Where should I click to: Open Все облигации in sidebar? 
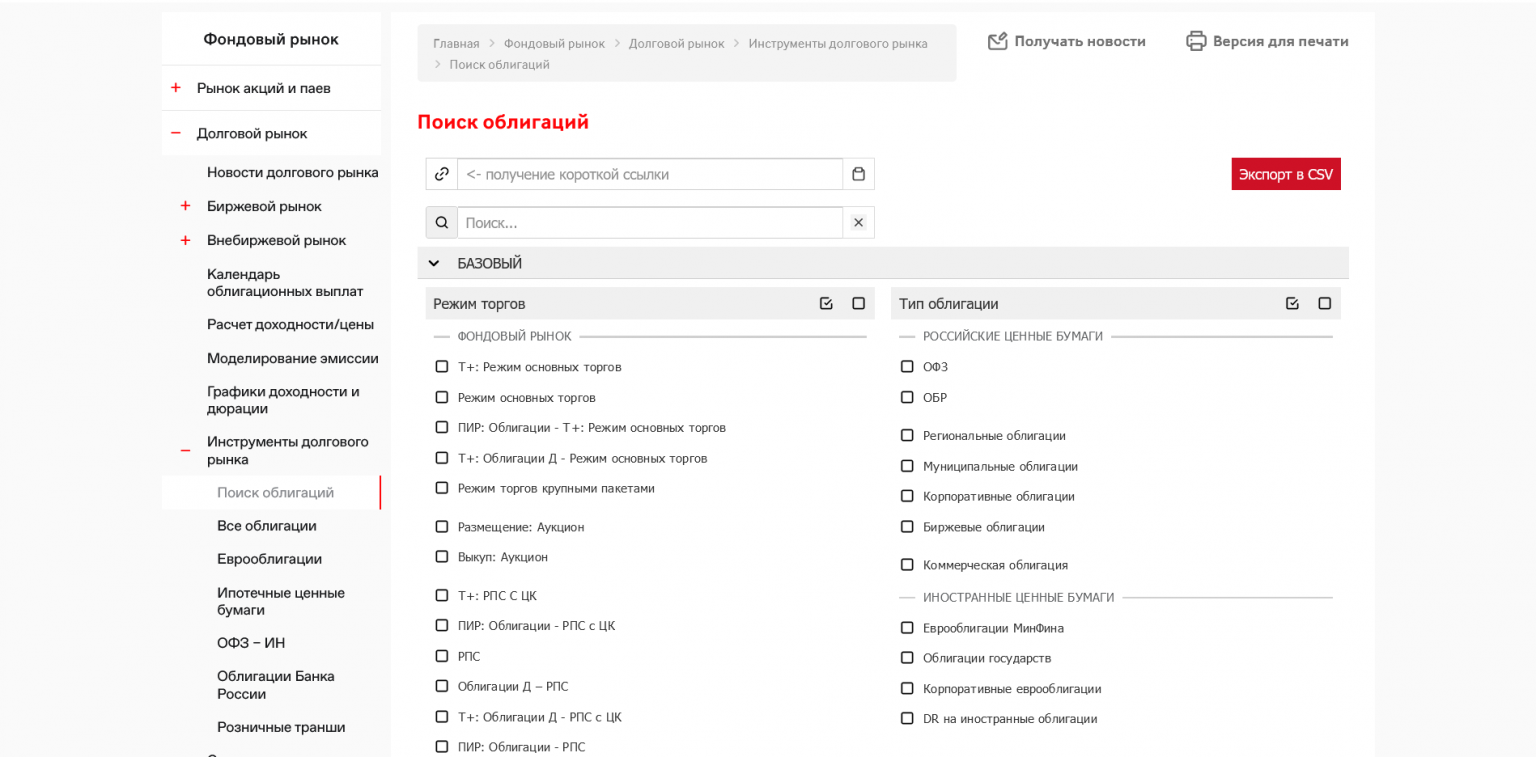267,526
